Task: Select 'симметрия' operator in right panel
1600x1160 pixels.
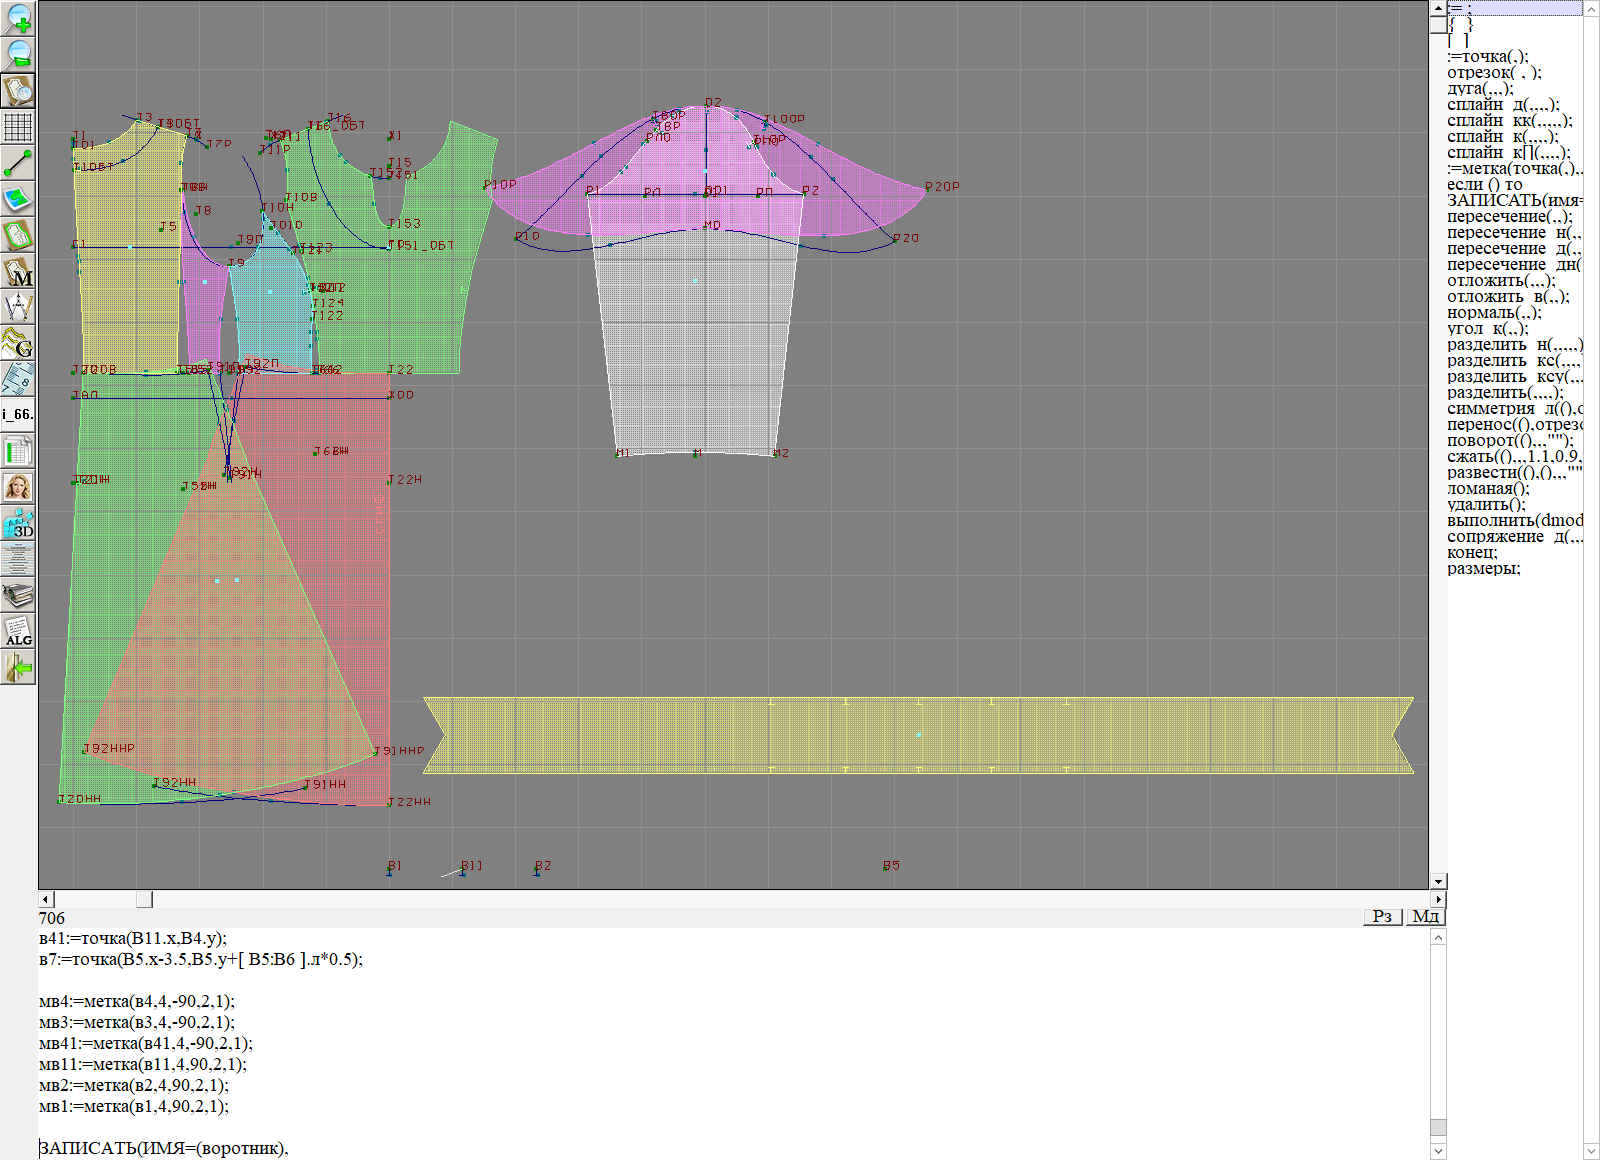Action: [1490, 409]
